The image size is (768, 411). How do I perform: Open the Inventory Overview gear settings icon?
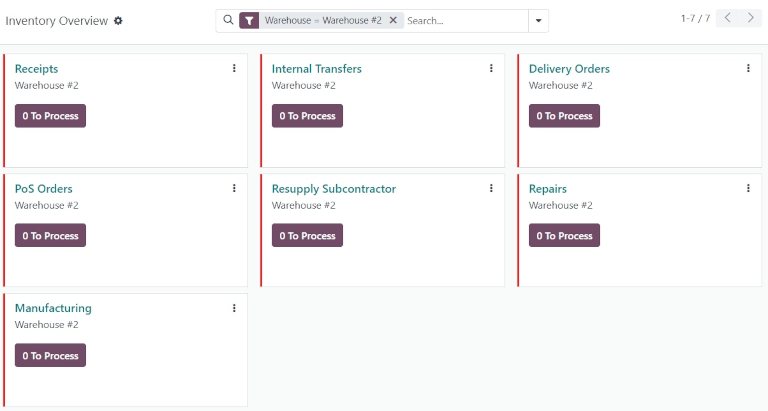click(x=118, y=21)
